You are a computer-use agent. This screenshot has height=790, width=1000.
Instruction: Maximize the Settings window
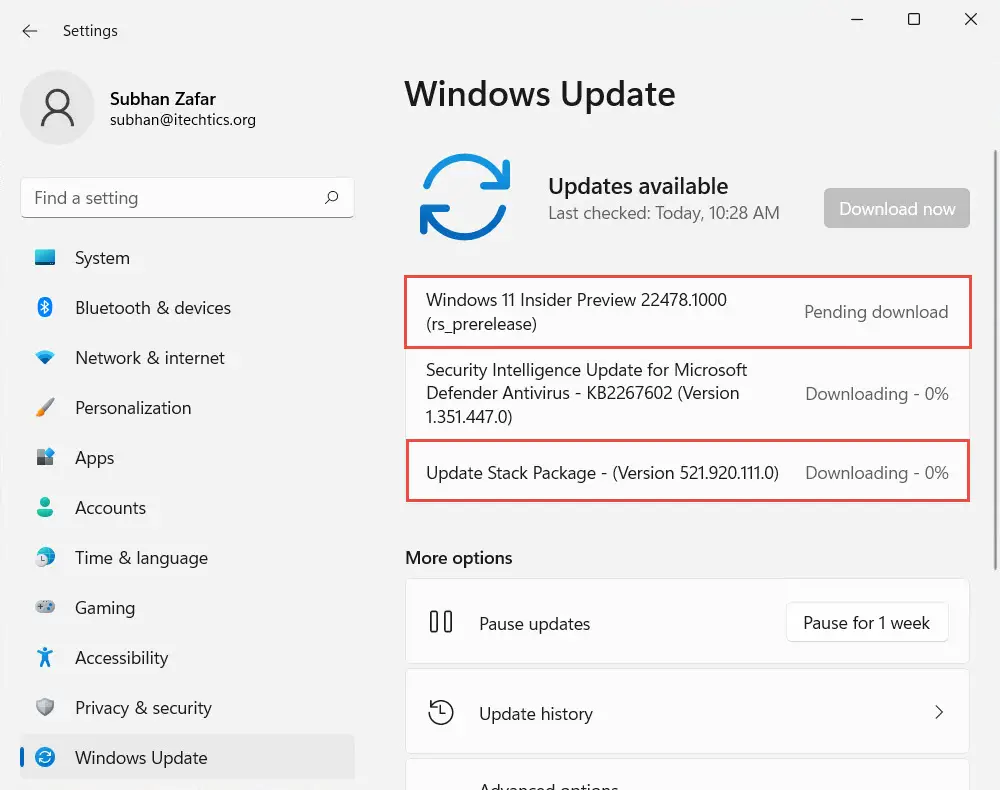(x=914, y=19)
